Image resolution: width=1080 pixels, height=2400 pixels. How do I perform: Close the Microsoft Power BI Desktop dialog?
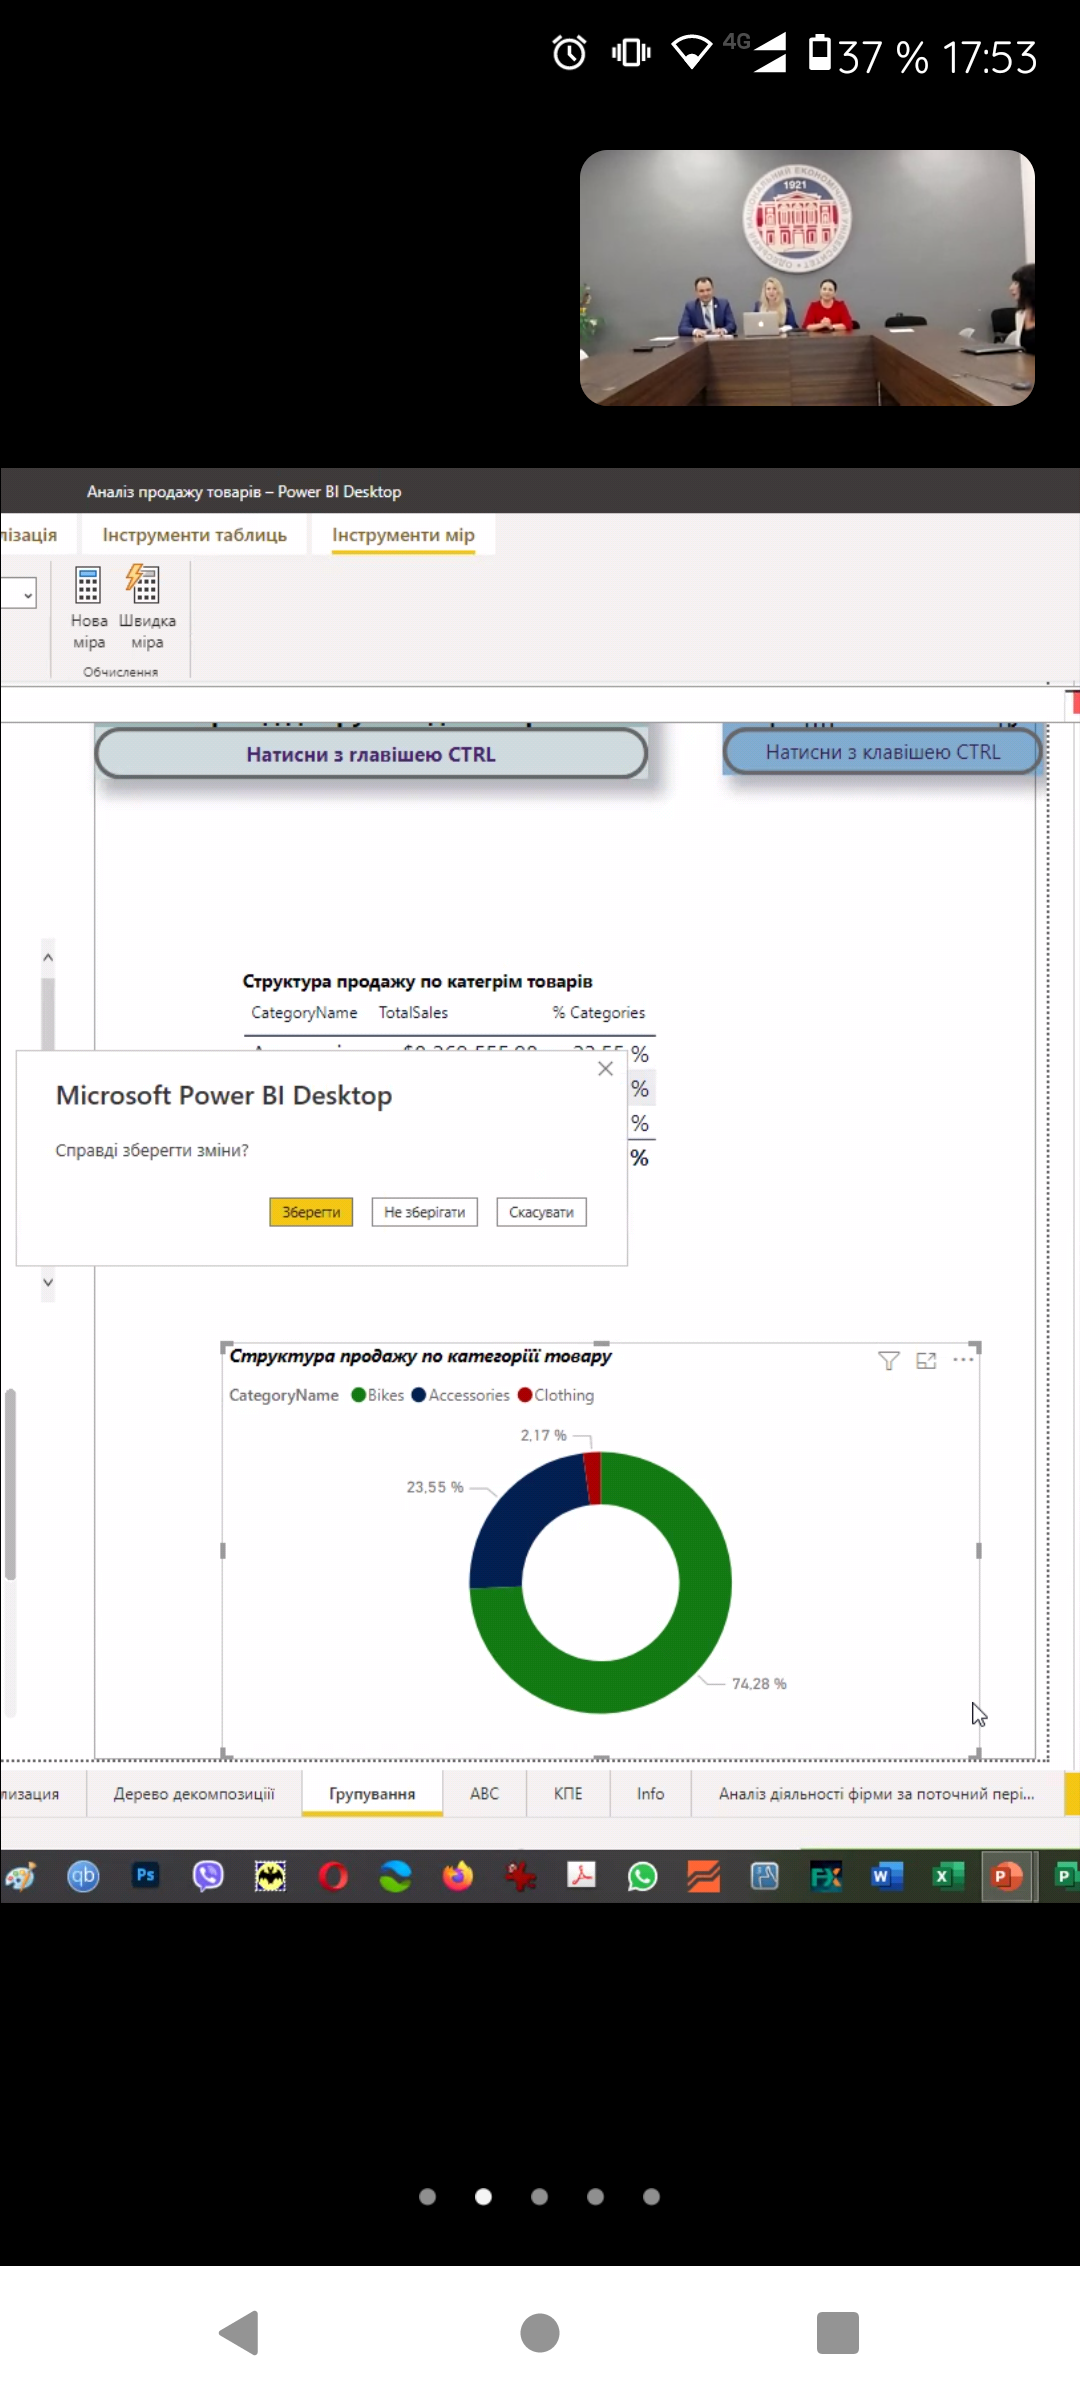pos(605,1069)
